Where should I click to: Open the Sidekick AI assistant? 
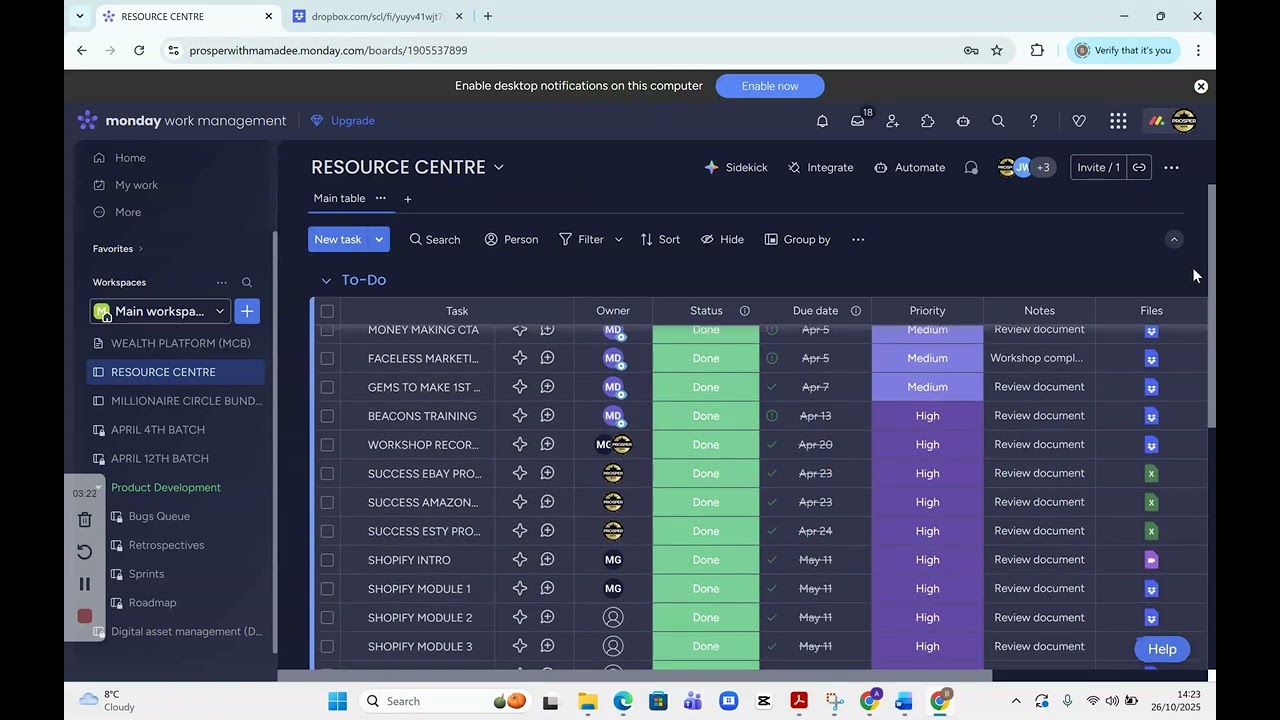tap(736, 167)
